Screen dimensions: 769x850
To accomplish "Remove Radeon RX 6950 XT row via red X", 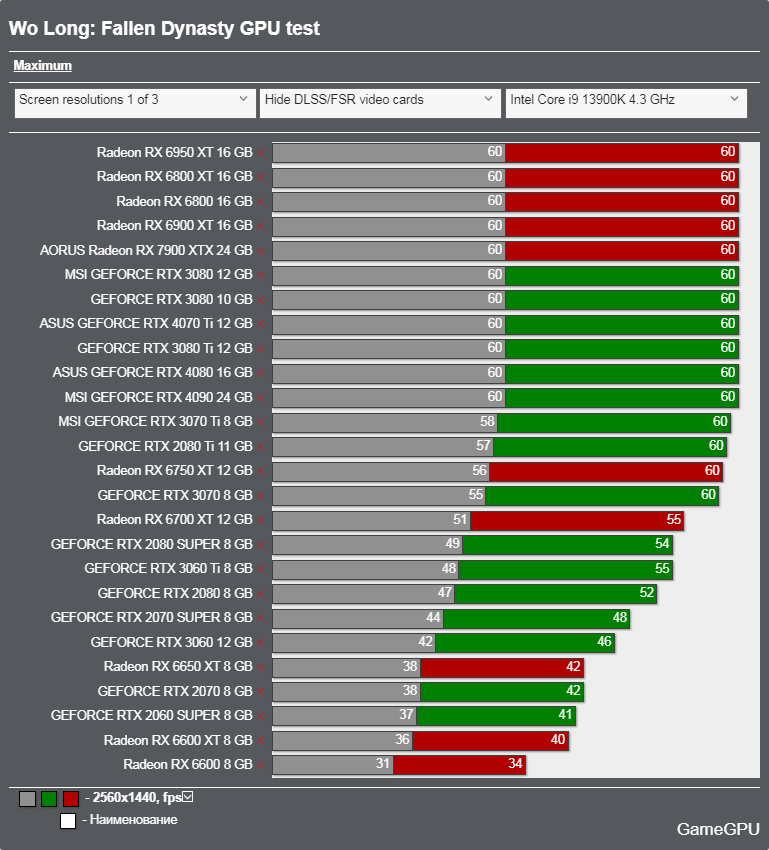I will click(x=260, y=153).
